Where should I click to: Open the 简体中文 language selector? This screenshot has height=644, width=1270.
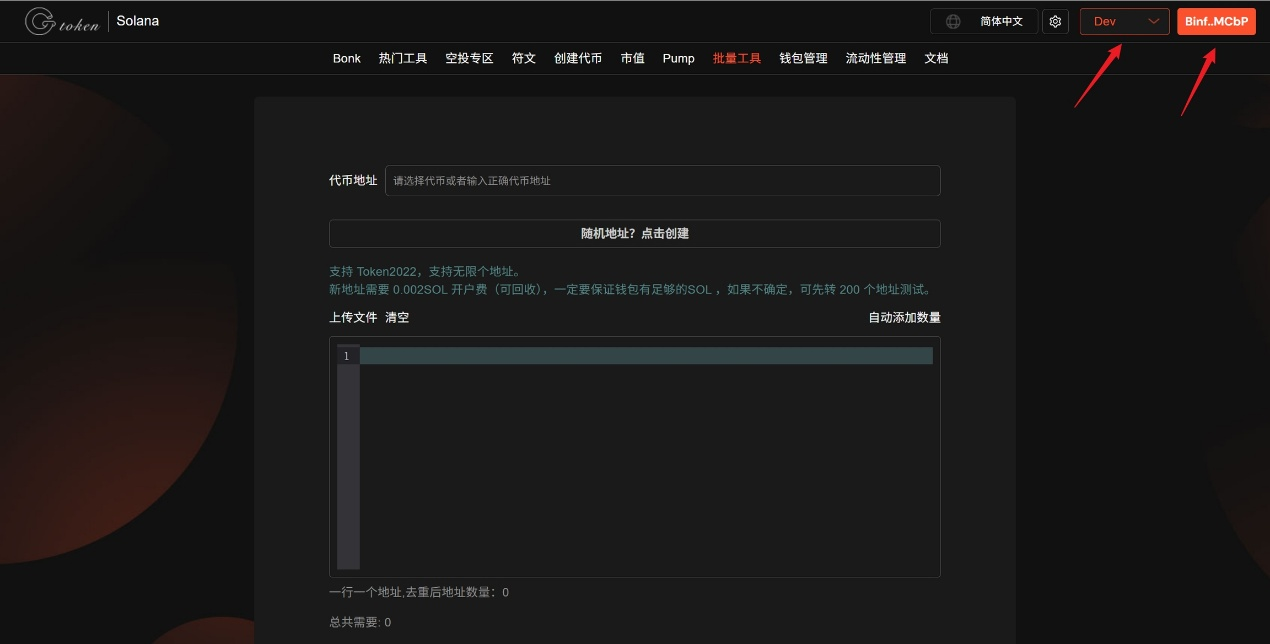coord(1003,21)
